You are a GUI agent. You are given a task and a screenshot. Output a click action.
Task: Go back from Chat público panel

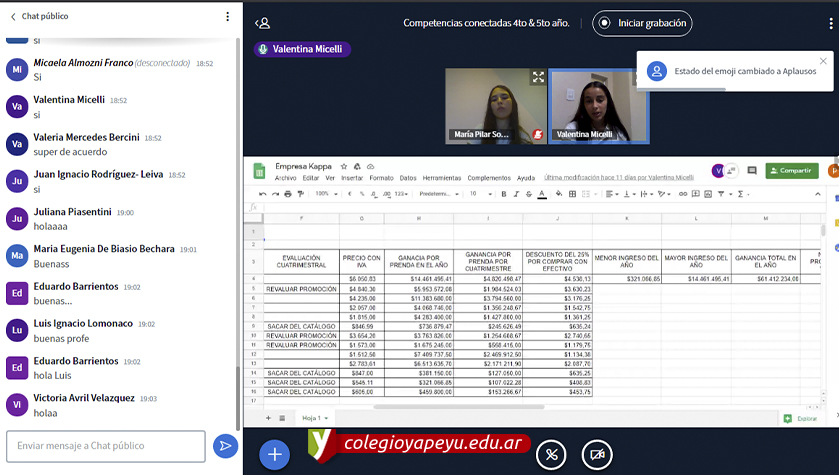point(13,17)
